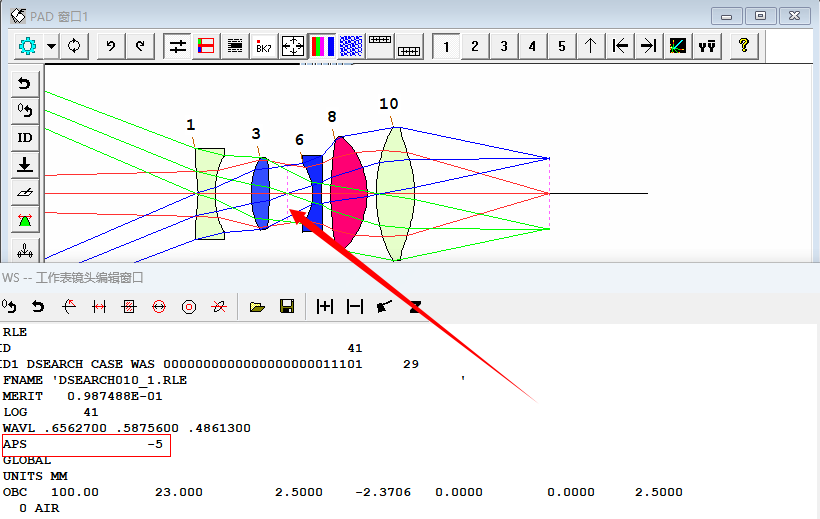
Task: Select configuration button 2
Action: coord(475,46)
